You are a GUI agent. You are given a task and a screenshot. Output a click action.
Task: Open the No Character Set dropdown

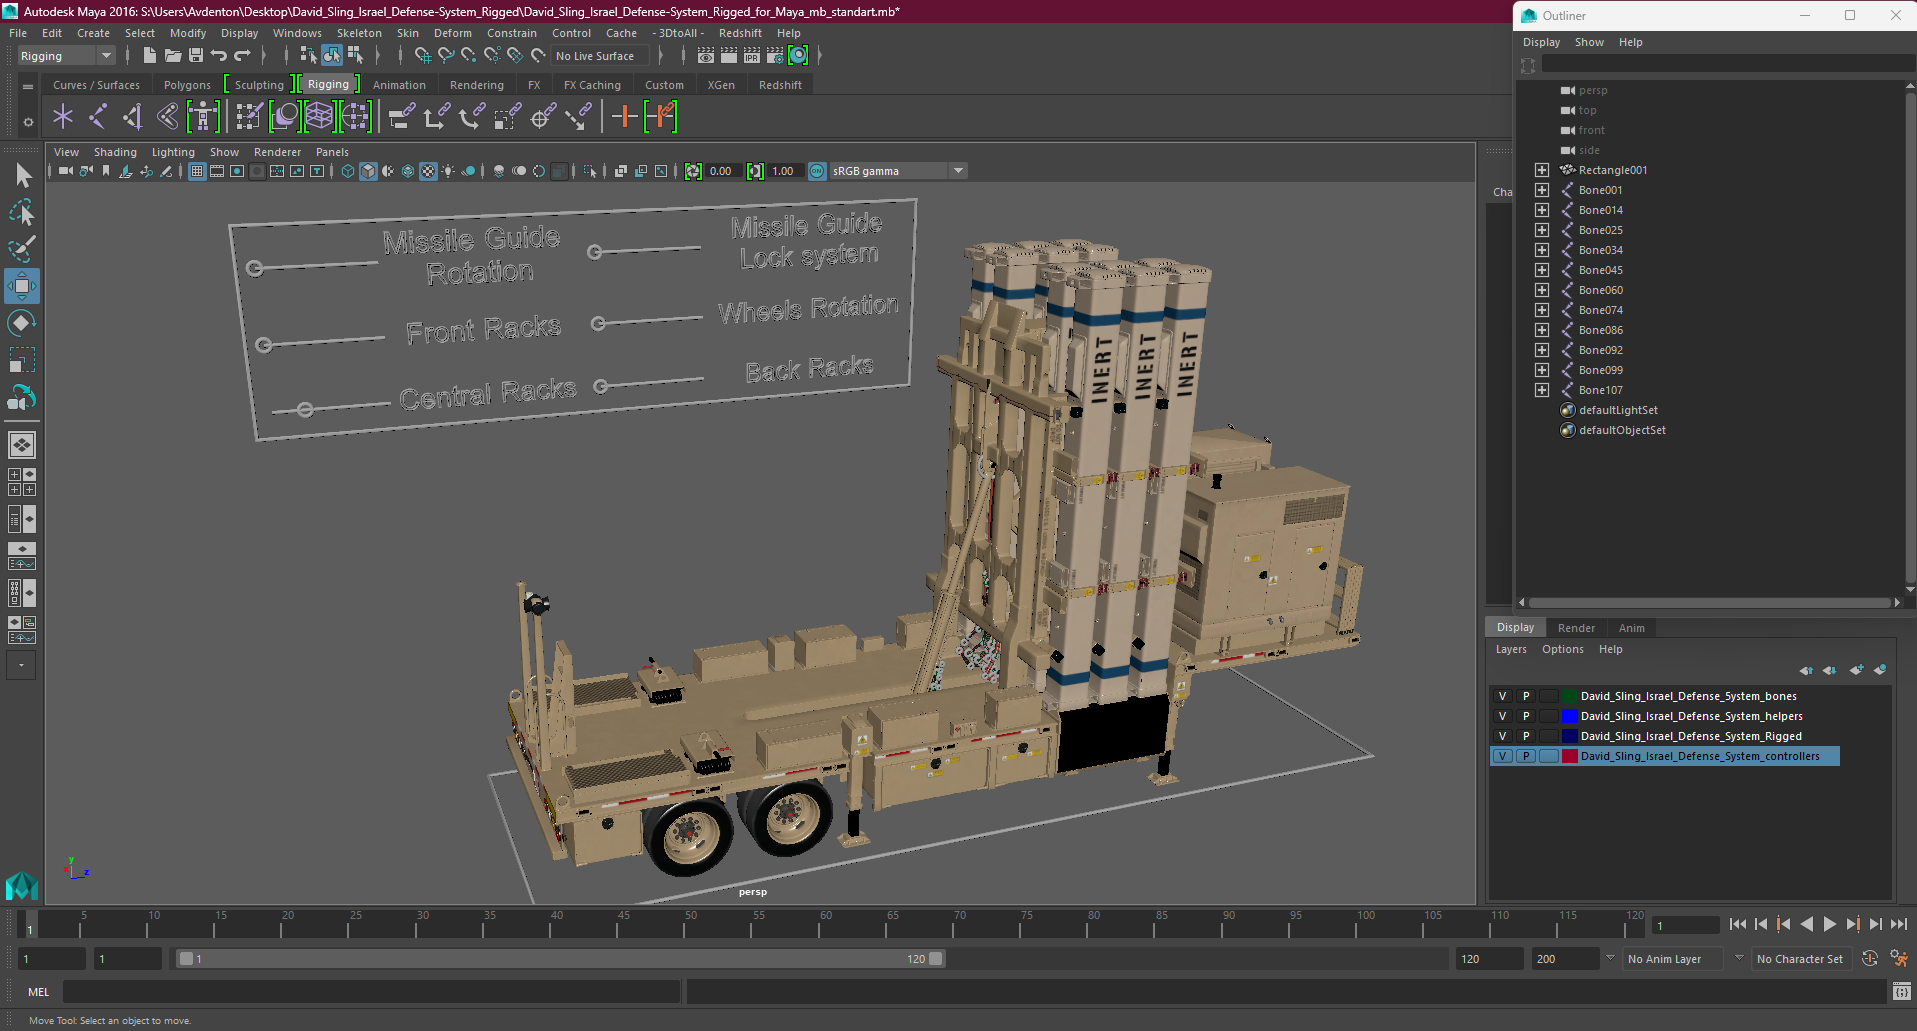click(1801, 959)
